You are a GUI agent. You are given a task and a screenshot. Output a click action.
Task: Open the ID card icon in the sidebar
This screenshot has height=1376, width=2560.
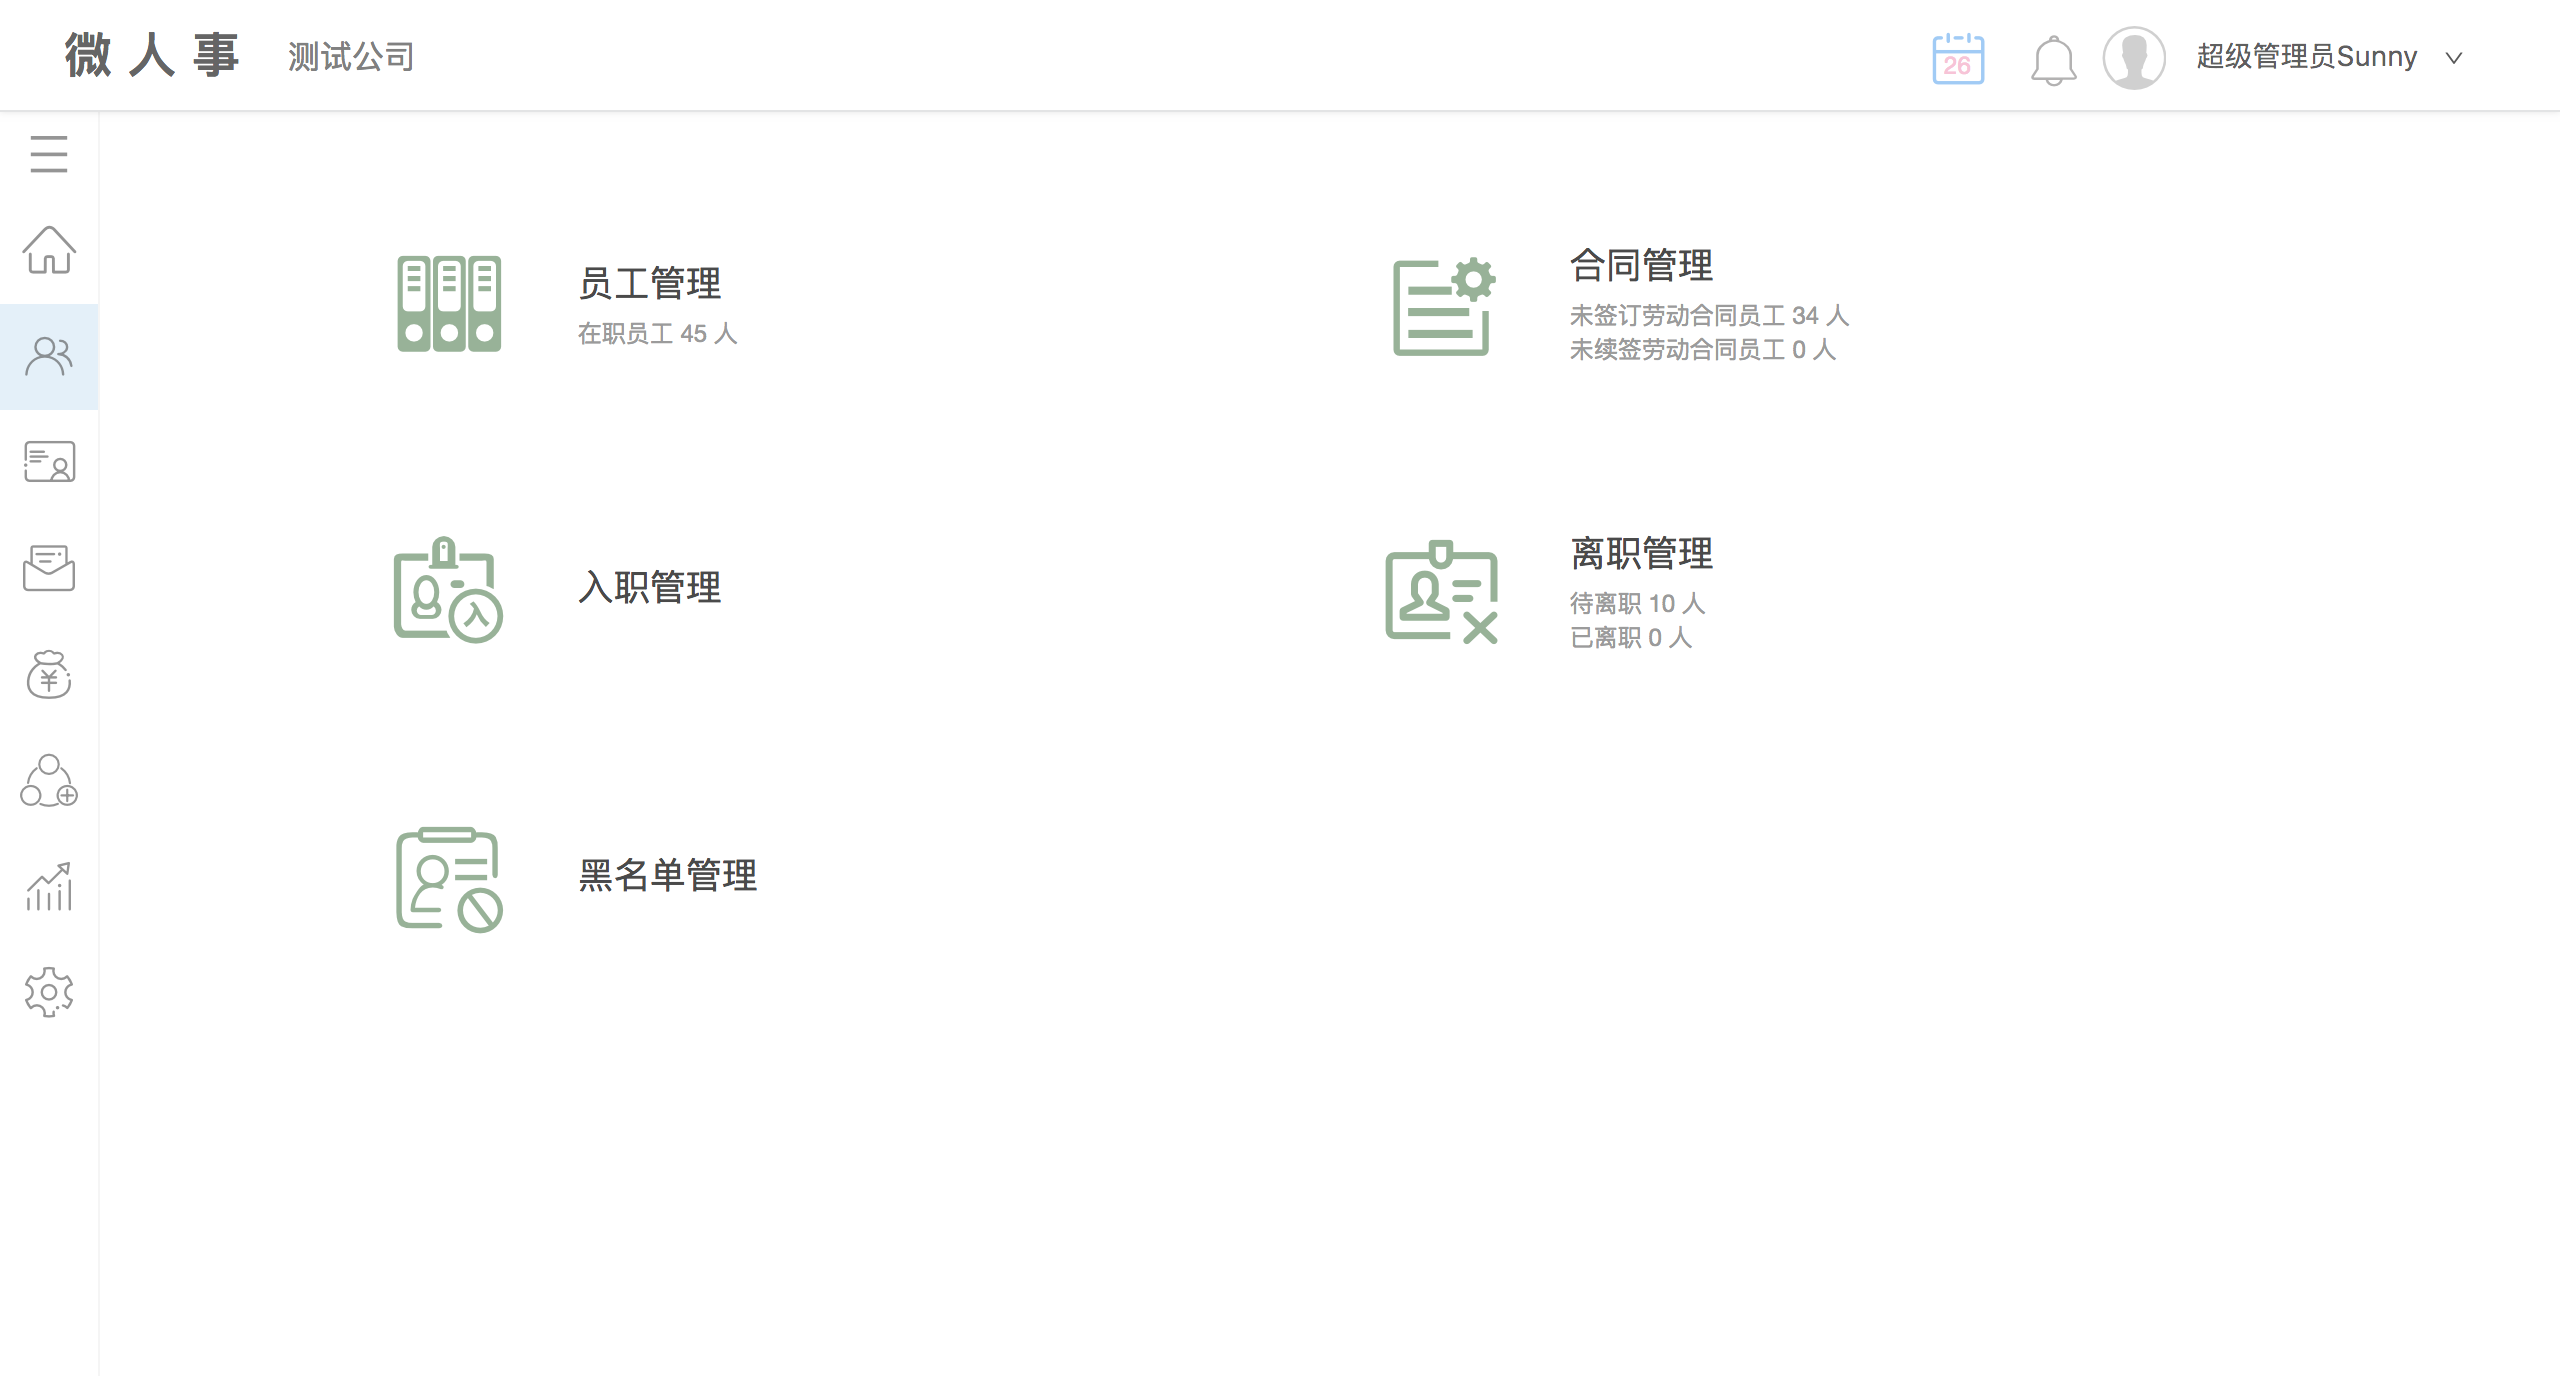click(x=48, y=462)
